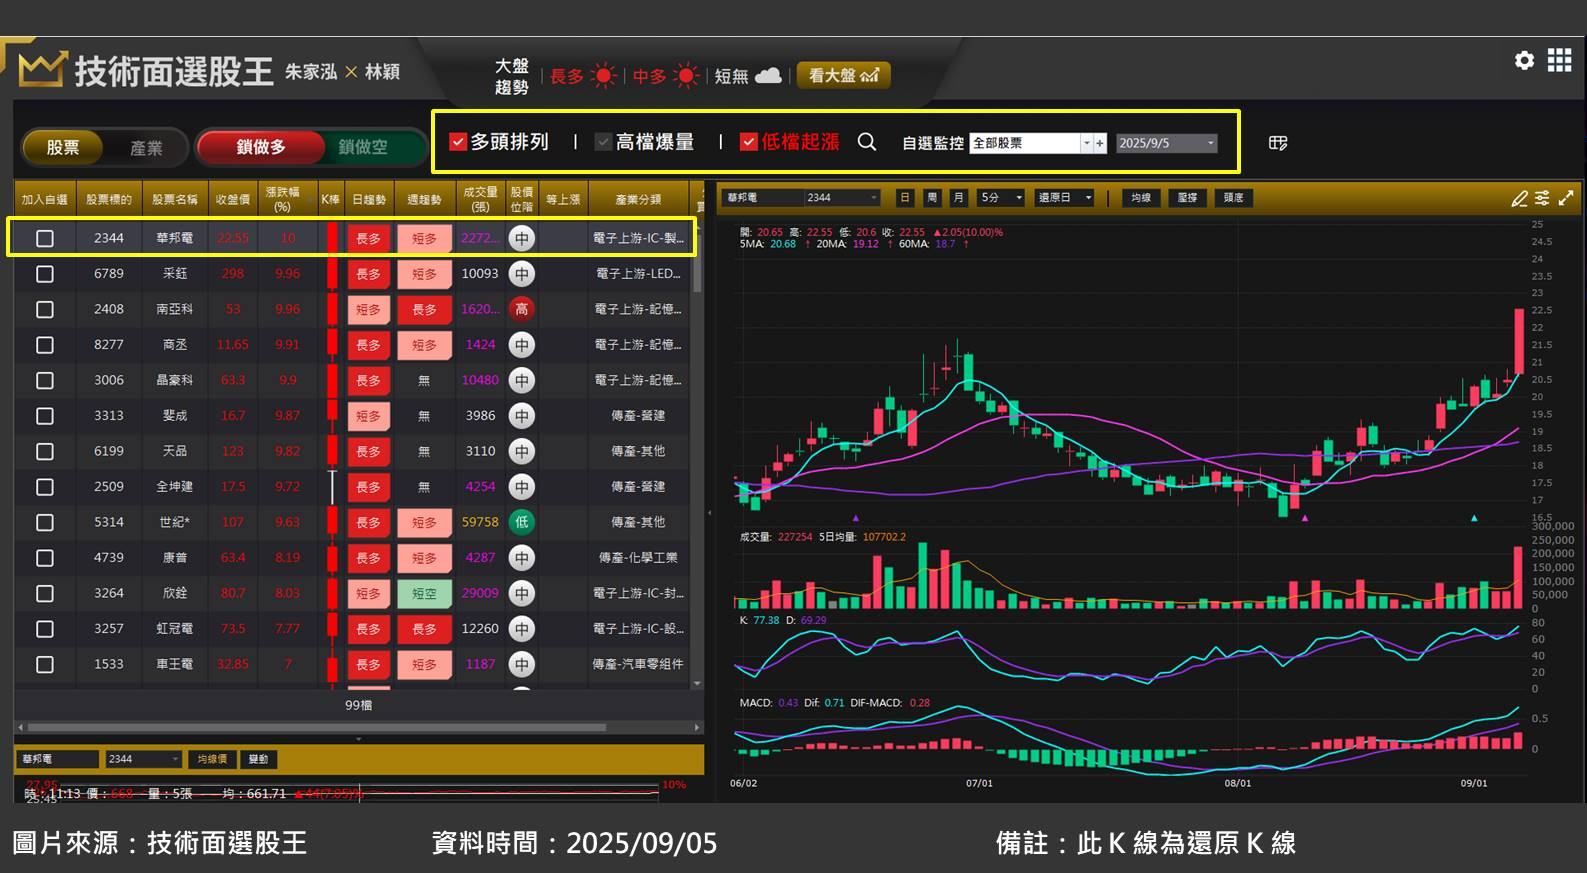This screenshot has height=873, width=1587.
Task: Click the table column layout icon
Action: (x=1278, y=143)
